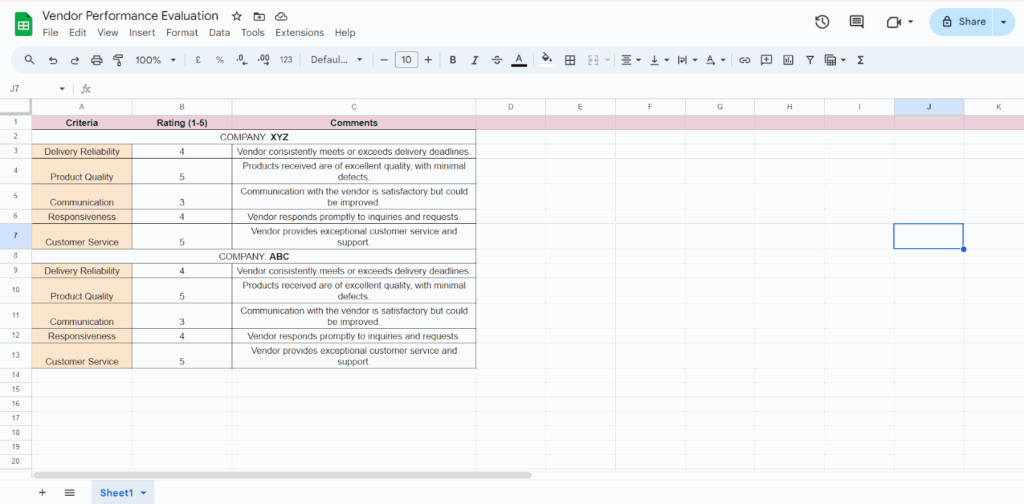Image resolution: width=1024 pixels, height=504 pixels.
Task: Open Google Sheets home logo
Action: (24, 25)
